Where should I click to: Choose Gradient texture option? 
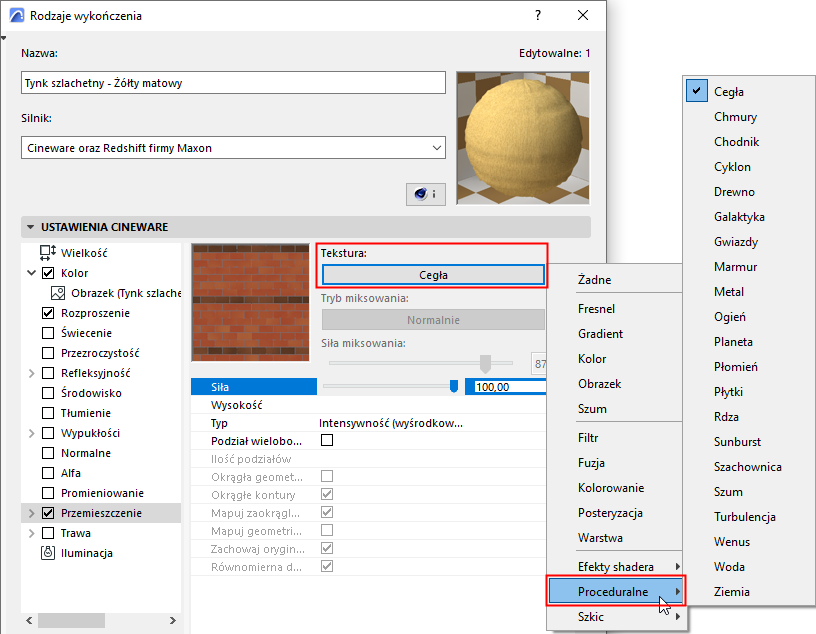600,334
